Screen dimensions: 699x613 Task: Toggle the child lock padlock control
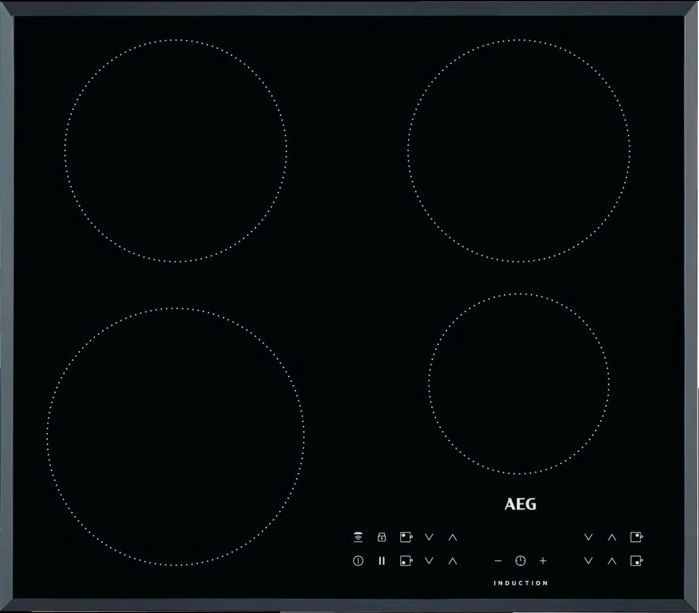point(381,537)
